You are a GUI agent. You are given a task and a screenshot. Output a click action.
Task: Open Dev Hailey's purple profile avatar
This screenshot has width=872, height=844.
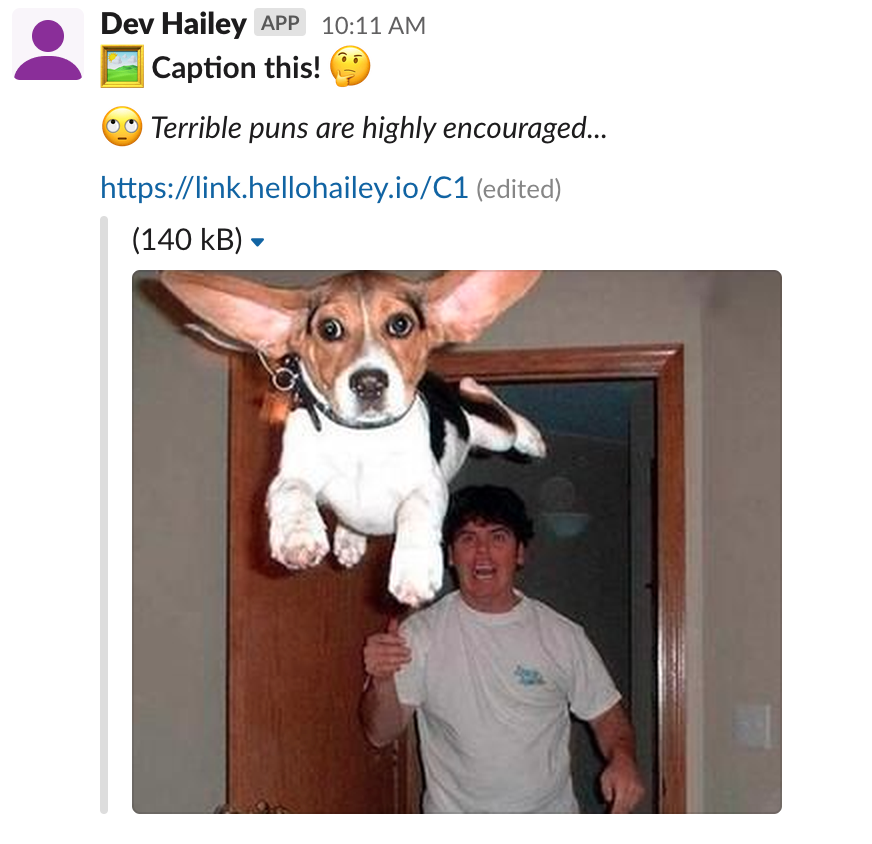tap(48, 44)
